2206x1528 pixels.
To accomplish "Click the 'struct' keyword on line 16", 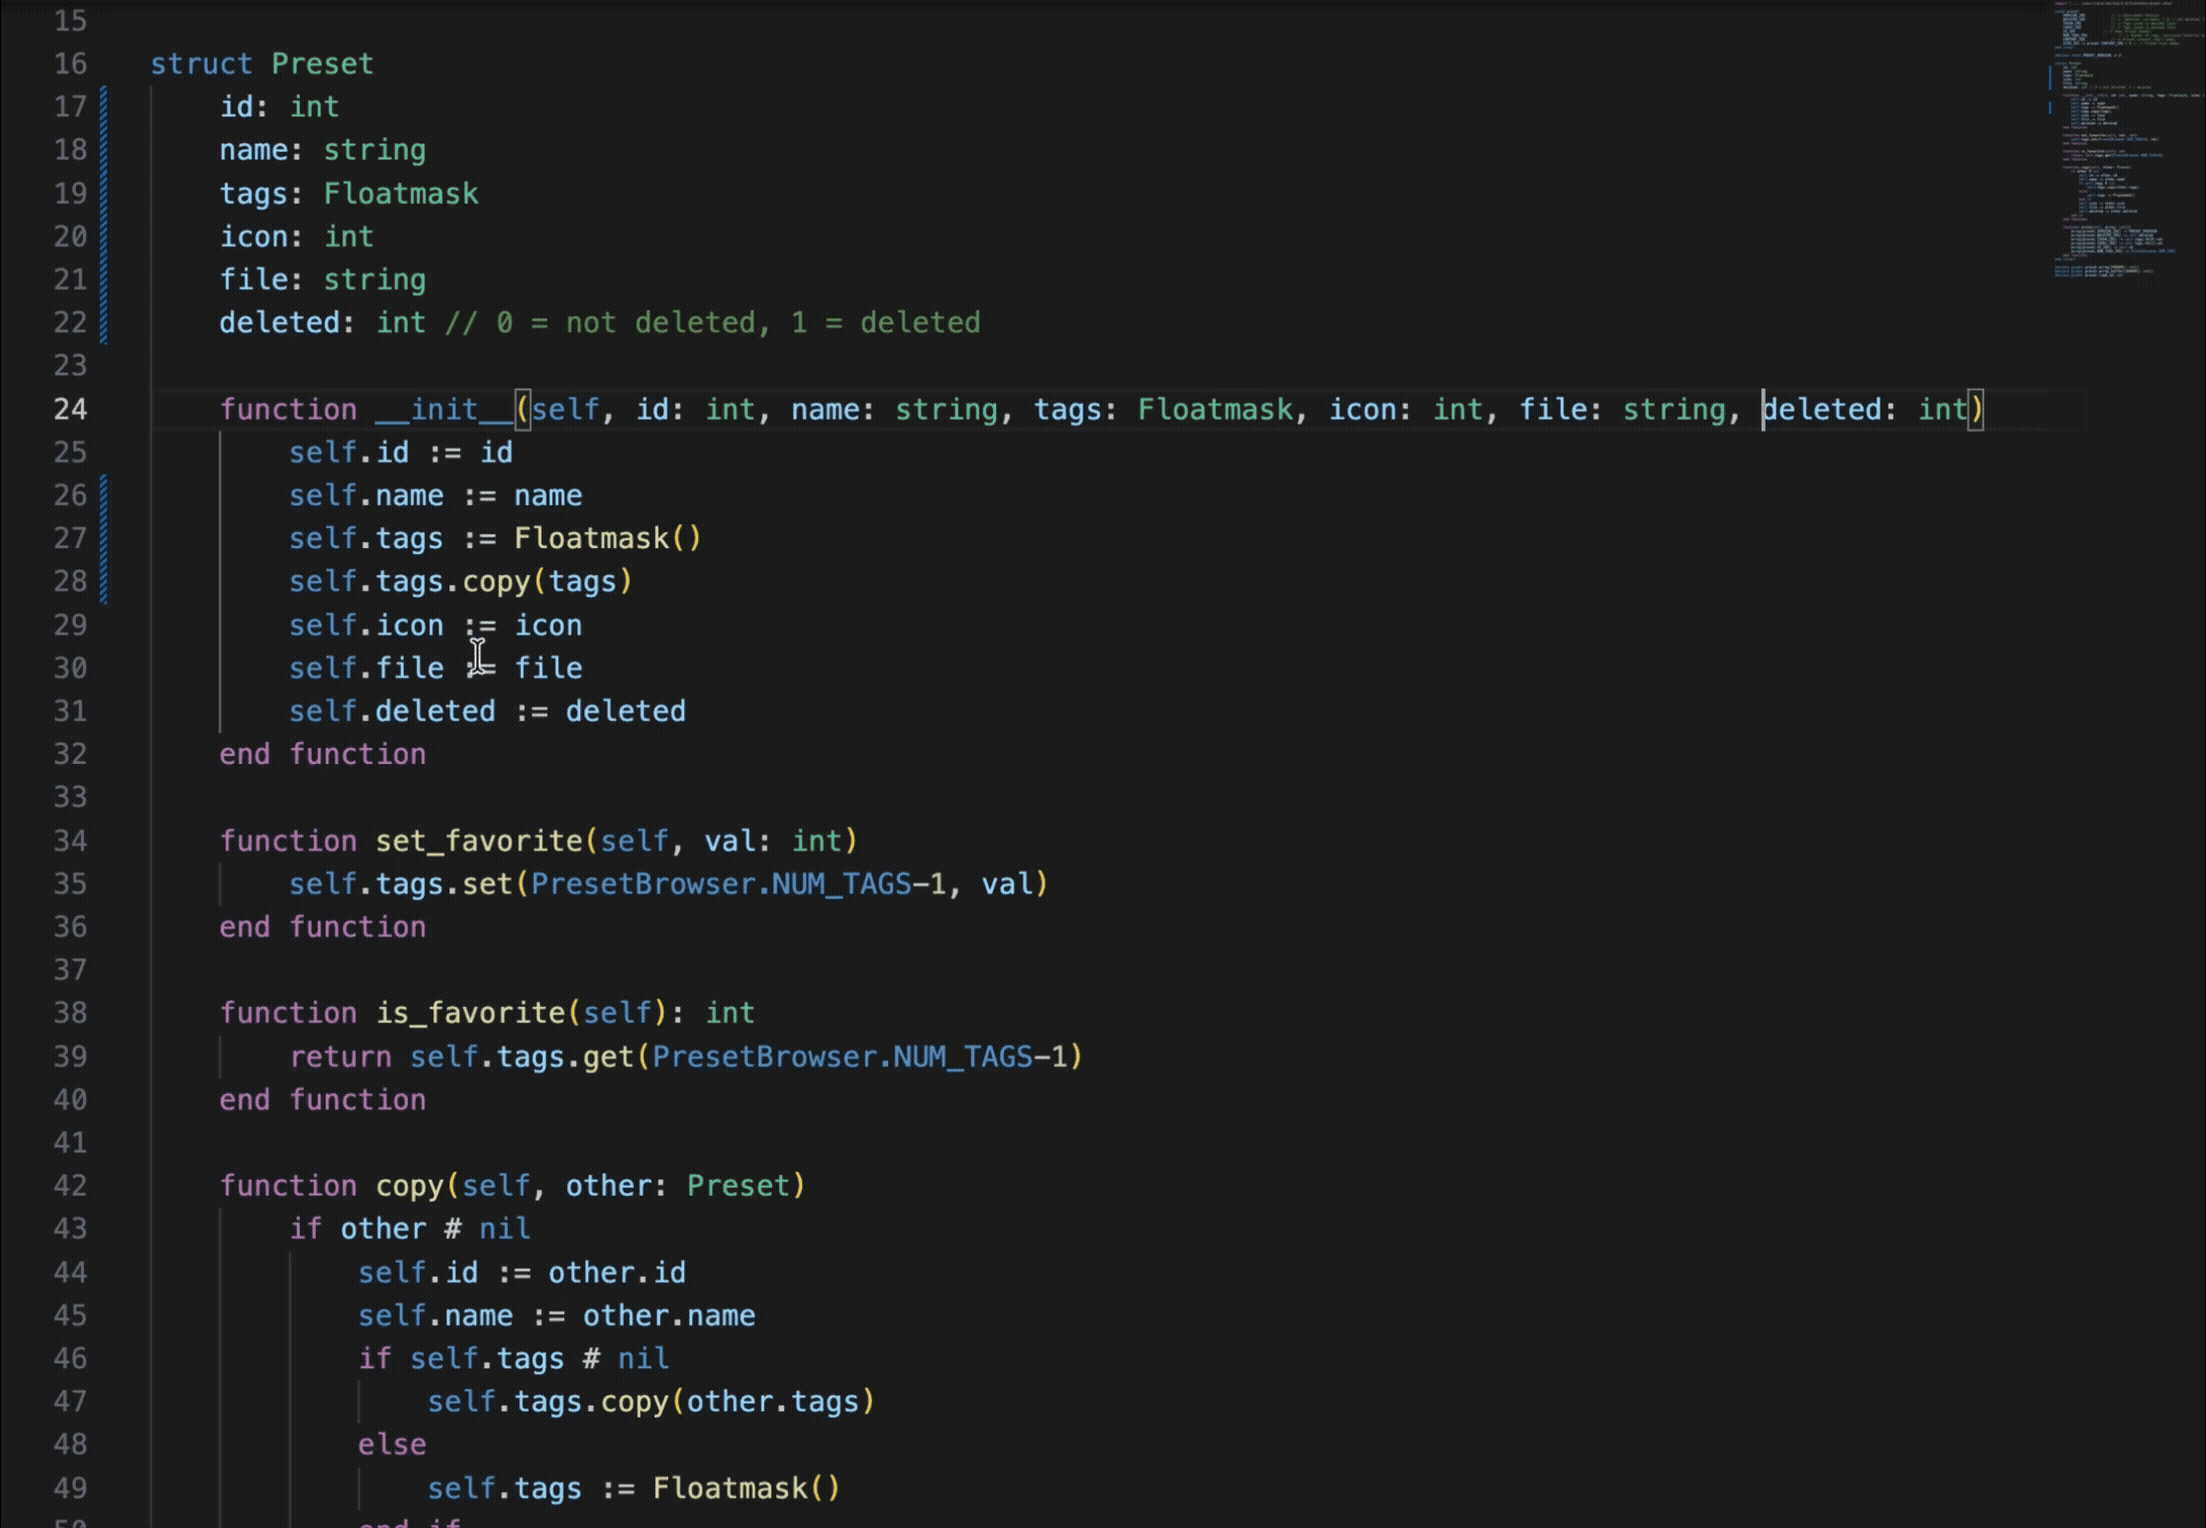I will (201, 64).
